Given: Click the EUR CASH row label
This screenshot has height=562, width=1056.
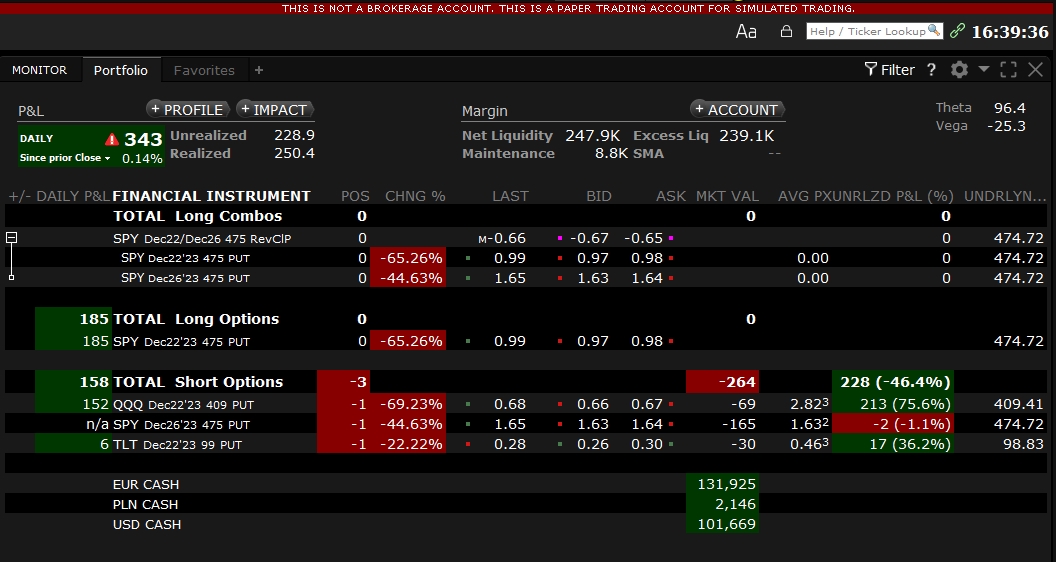Looking at the screenshot, I should [146, 485].
